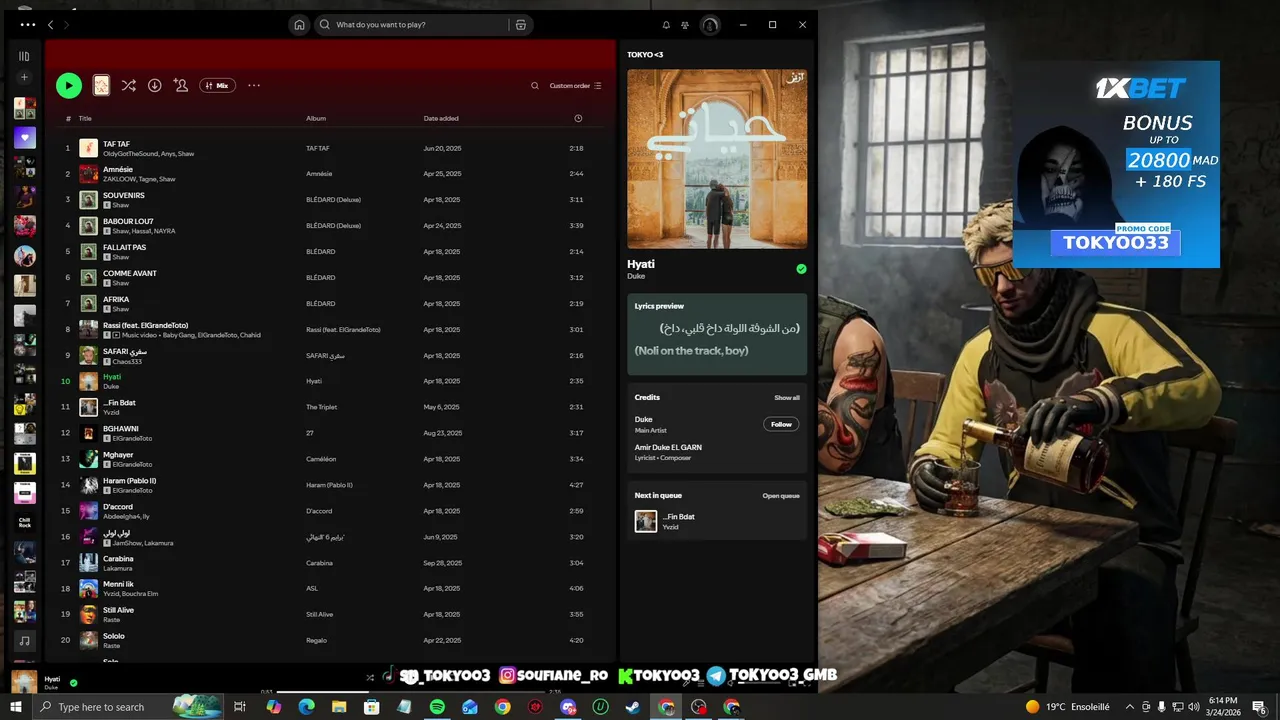Toggle shuffle in the bottom player bar
This screenshot has height=720, width=1280.
click(x=370, y=677)
